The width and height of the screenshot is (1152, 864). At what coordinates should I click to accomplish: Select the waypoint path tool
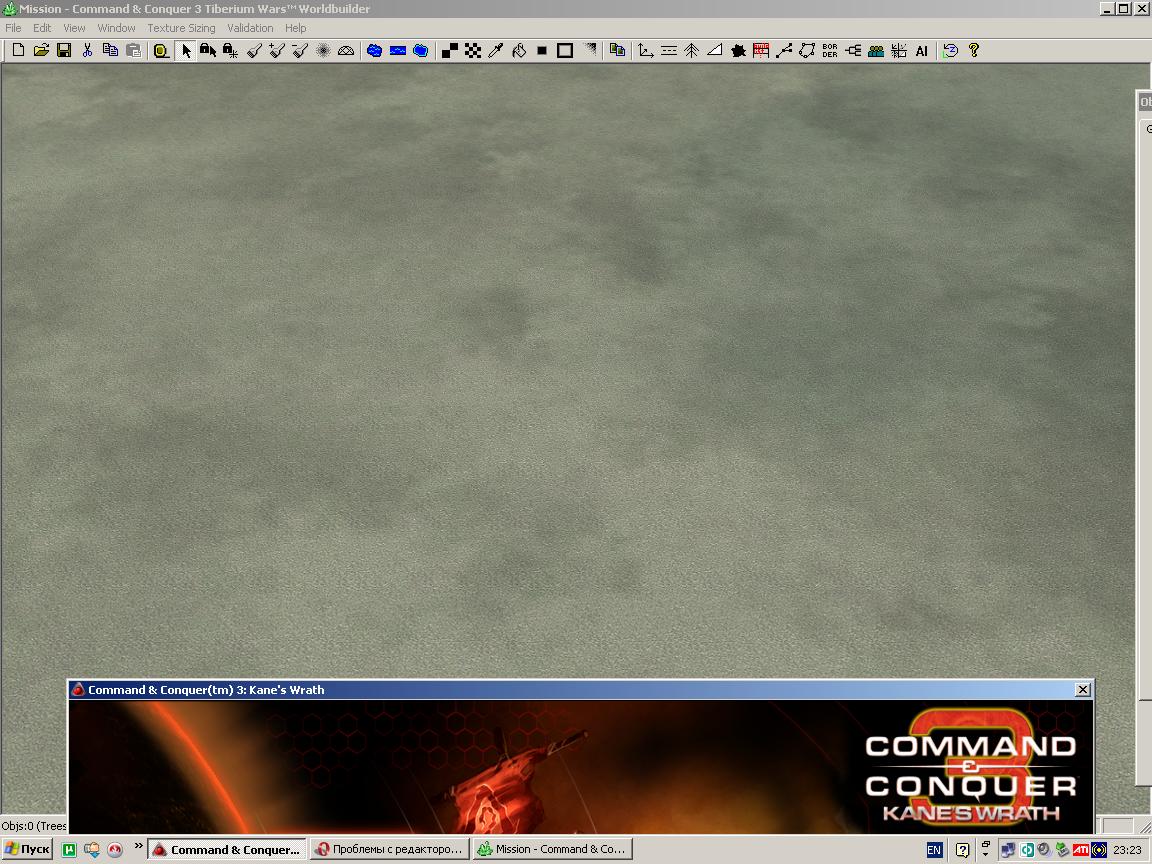coord(784,50)
